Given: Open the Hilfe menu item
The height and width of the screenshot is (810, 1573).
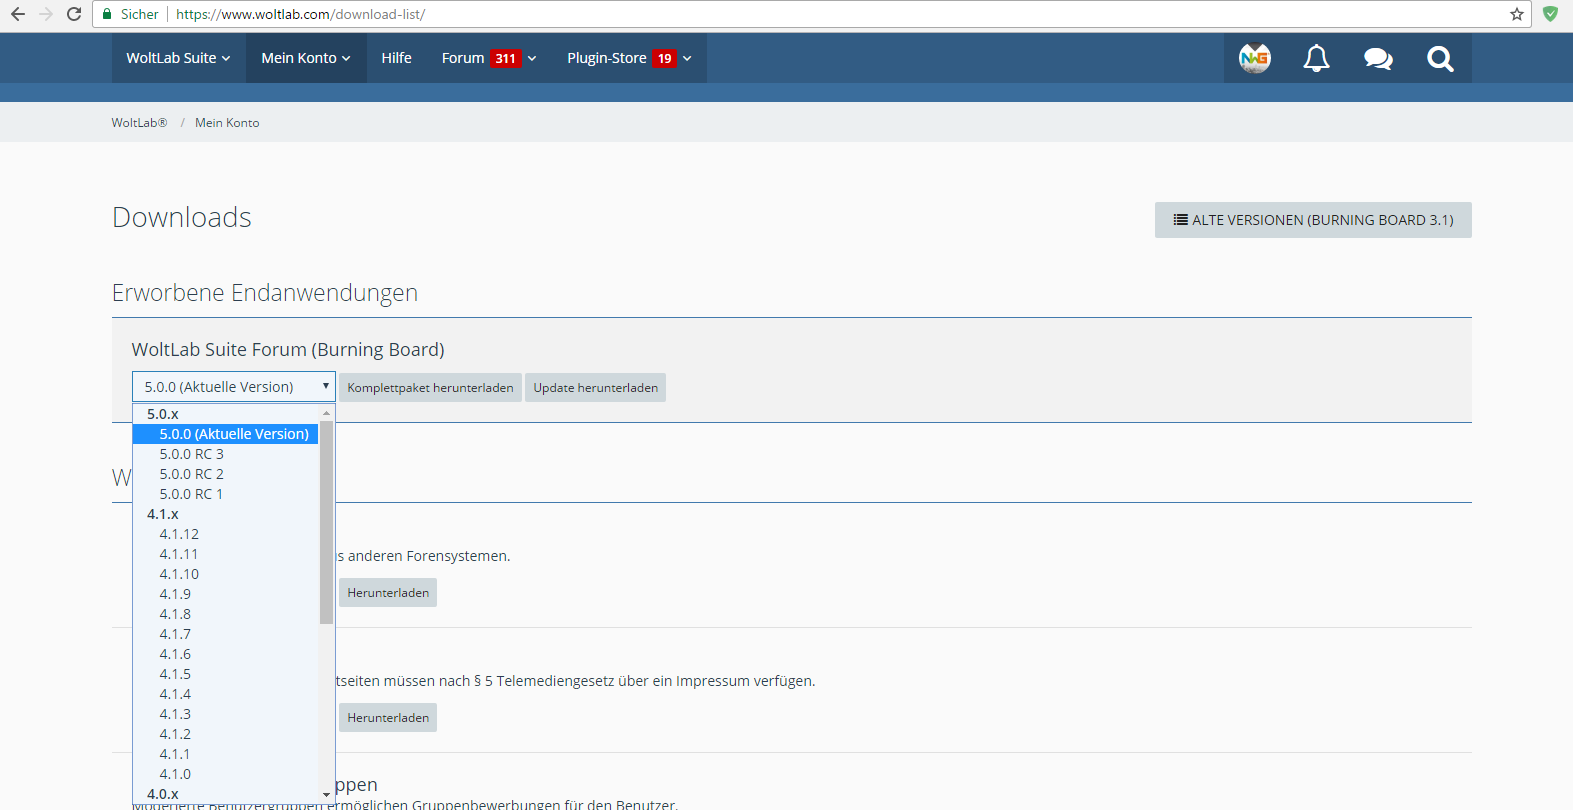Looking at the screenshot, I should (396, 58).
